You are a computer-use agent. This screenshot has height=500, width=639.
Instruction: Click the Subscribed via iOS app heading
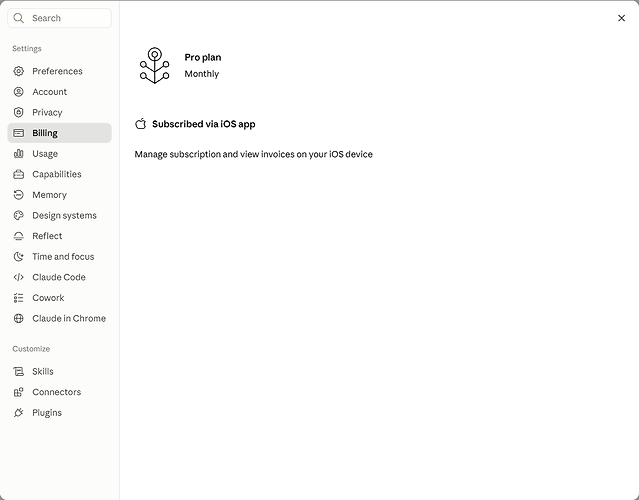pos(204,124)
